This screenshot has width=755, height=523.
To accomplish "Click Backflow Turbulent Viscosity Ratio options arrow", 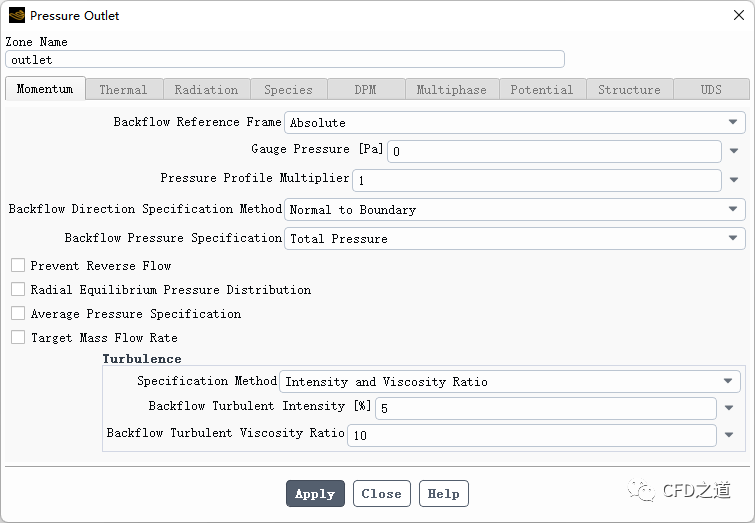I will pos(729,436).
